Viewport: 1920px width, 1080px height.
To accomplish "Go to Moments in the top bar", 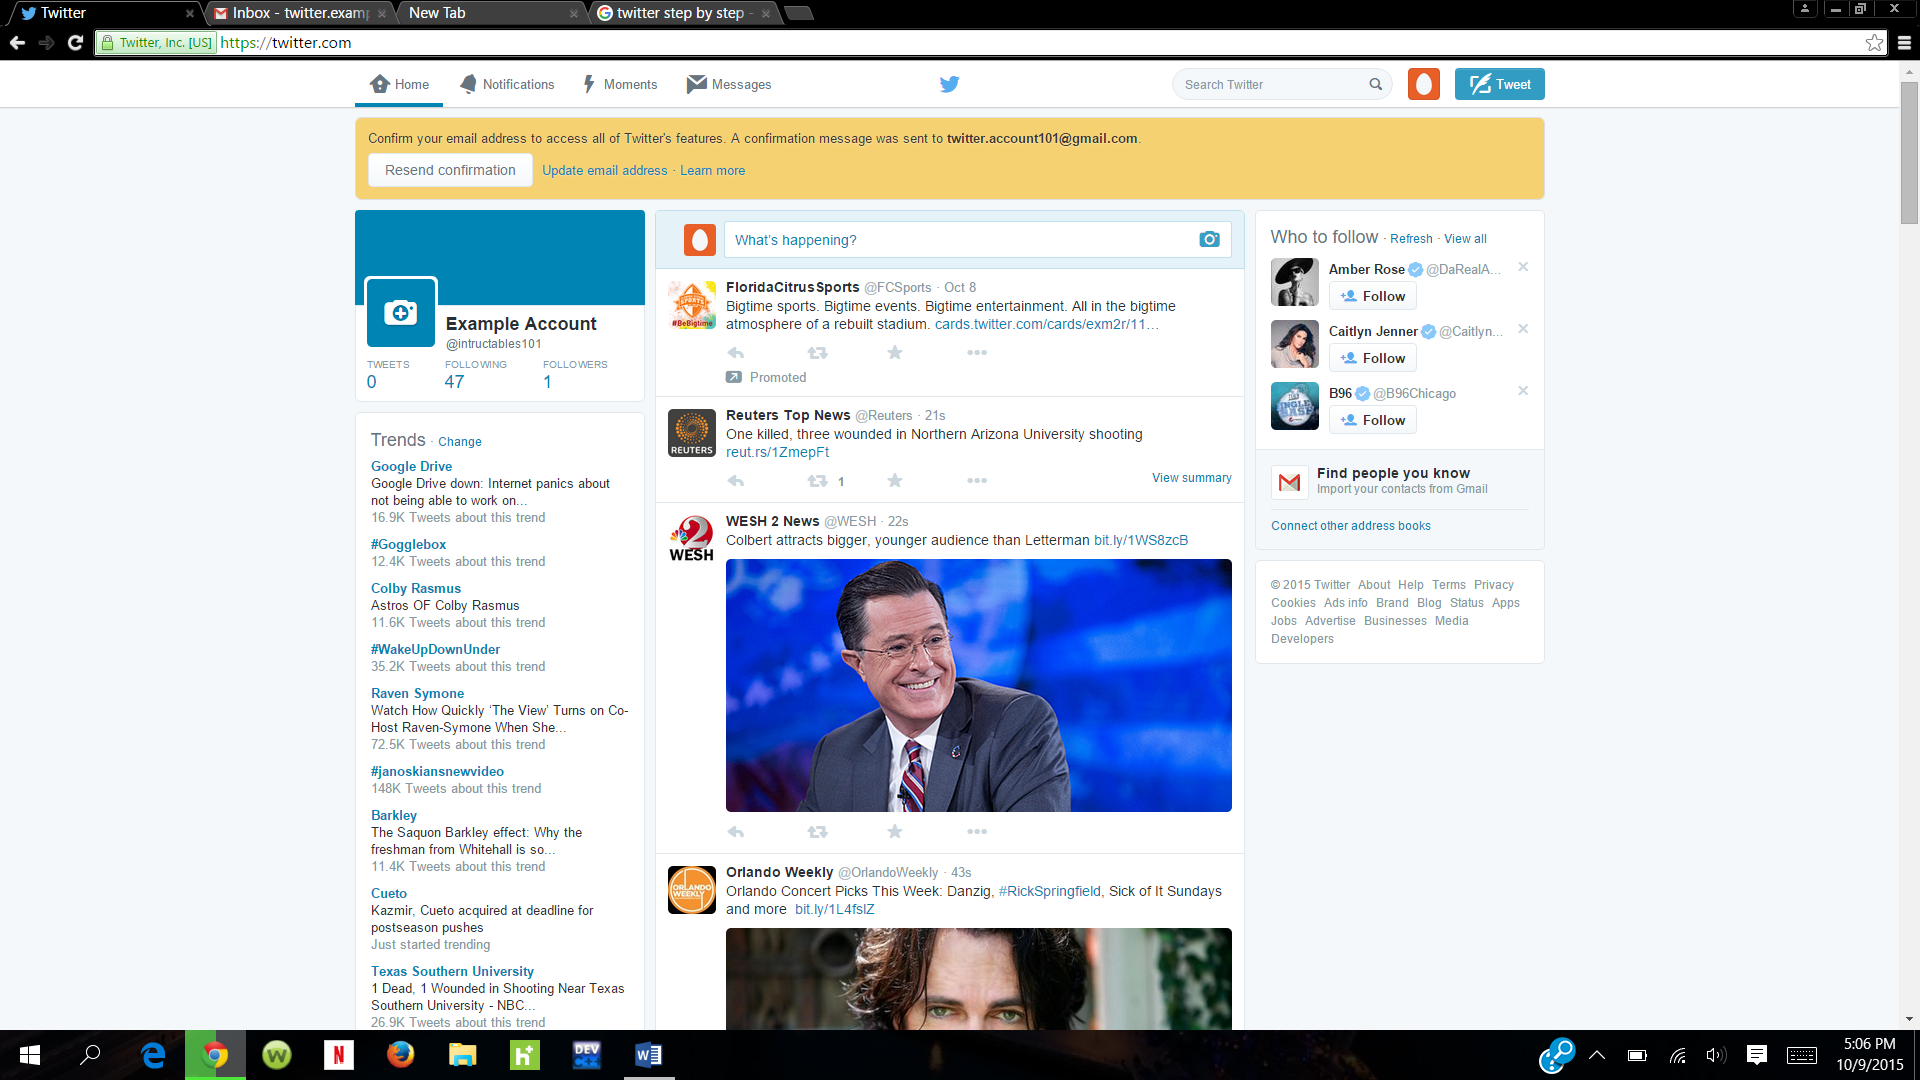I will pyautogui.click(x=620, y=85).
